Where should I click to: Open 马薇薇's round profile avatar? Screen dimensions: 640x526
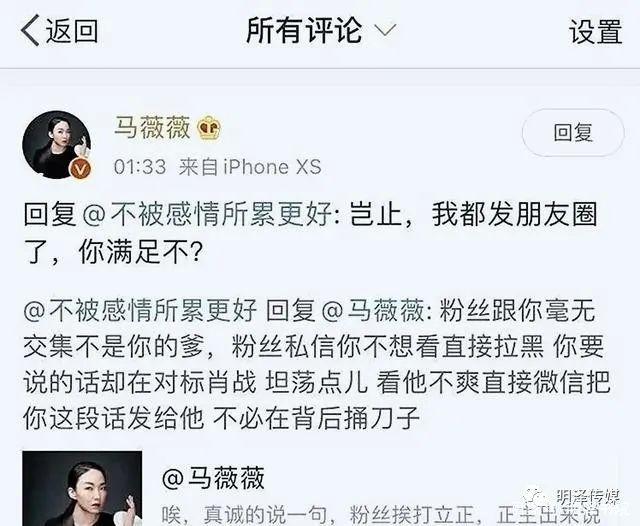click(x=56, y=144)
